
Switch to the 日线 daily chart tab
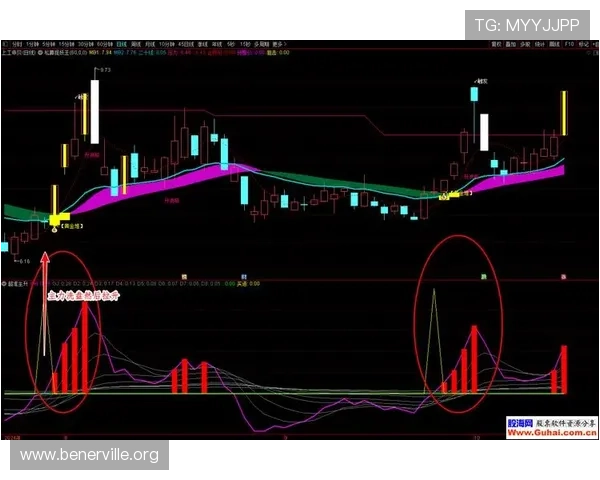(x=121, y=45)
